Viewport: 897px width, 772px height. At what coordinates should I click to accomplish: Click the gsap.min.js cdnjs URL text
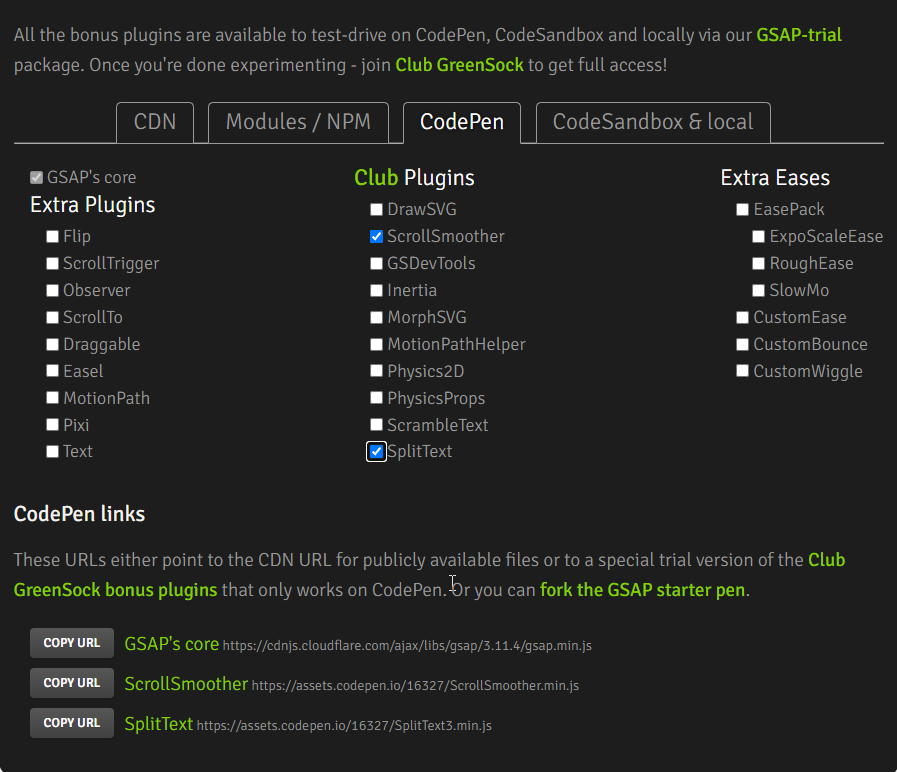407,646
